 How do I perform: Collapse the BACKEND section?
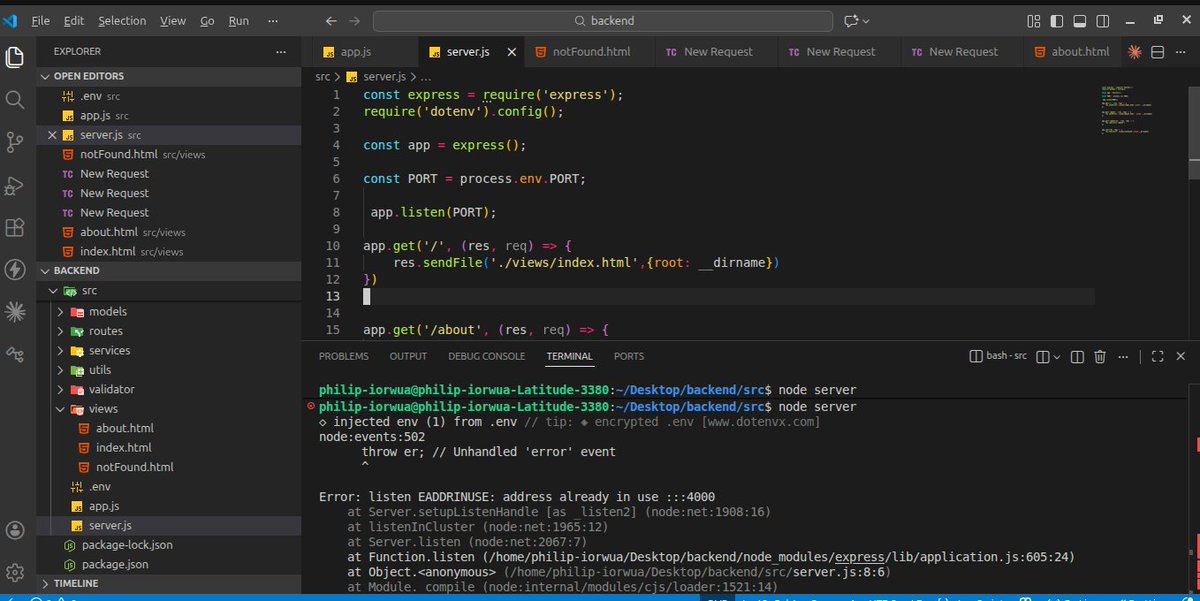click(x=46, y=271)
